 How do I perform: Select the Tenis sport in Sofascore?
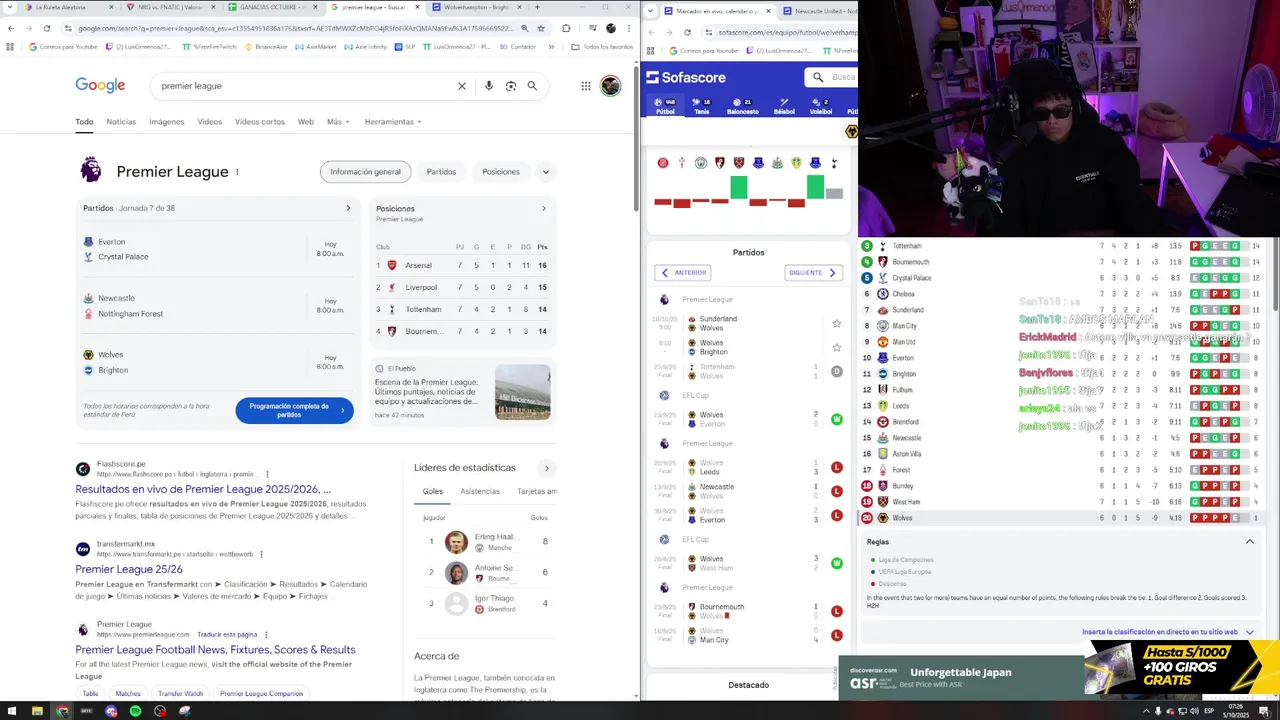pos(702,106)
